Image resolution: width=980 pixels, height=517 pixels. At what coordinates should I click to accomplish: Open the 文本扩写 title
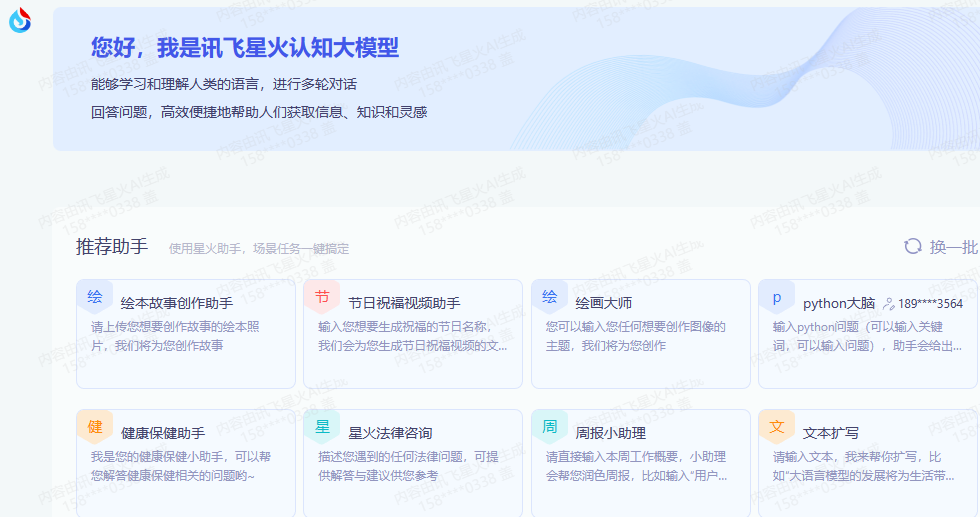click(830, 433)
